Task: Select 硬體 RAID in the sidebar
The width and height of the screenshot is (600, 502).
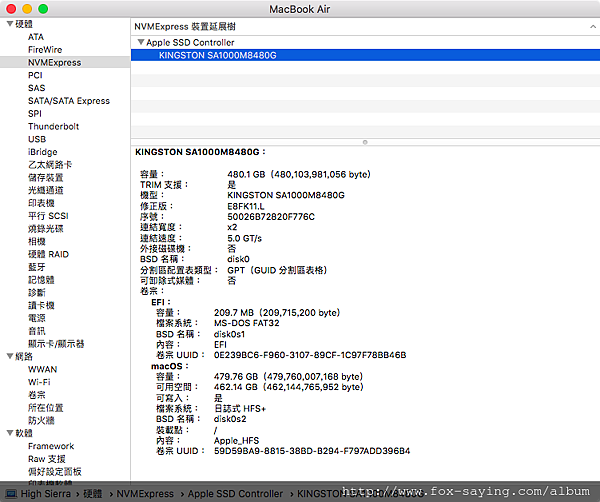Action: click(x=48, y=254)
